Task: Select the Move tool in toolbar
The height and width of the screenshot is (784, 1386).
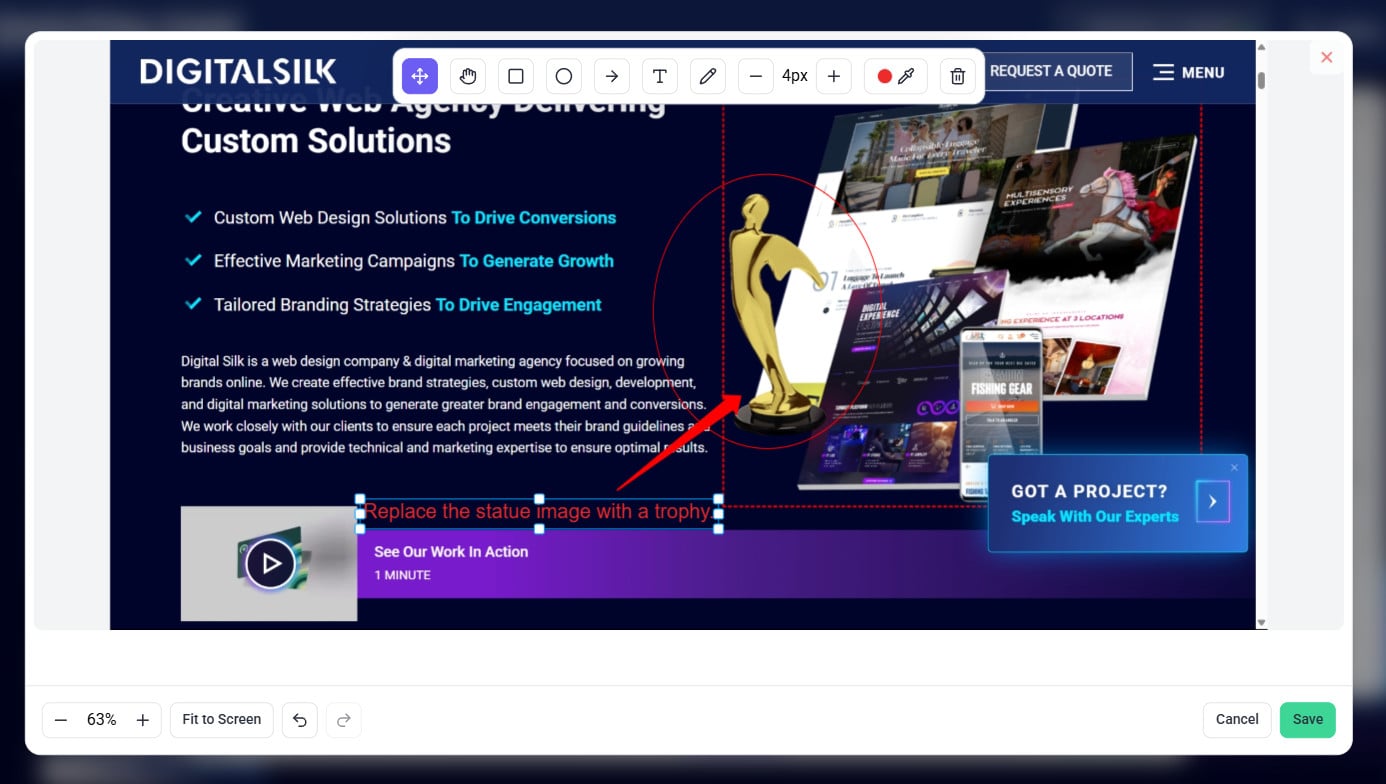Action: coord(420,76)
